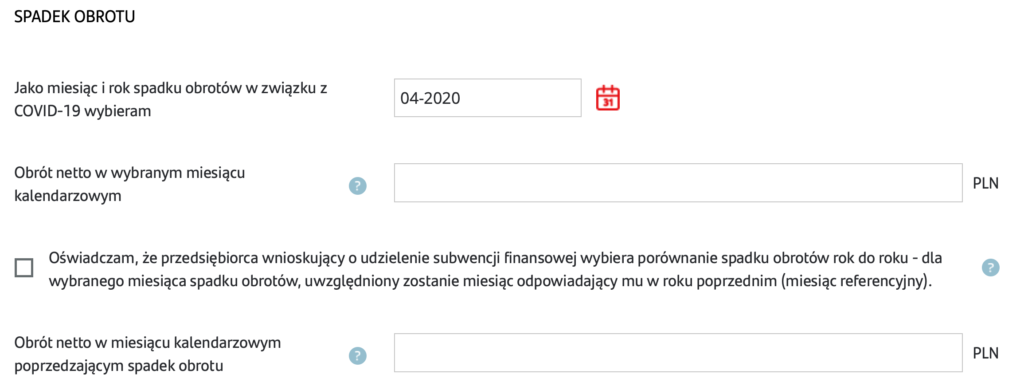Click 'Obrót netto w miesiącu kalendarzowym' label line
The image size is (1024, 386).
147,342
